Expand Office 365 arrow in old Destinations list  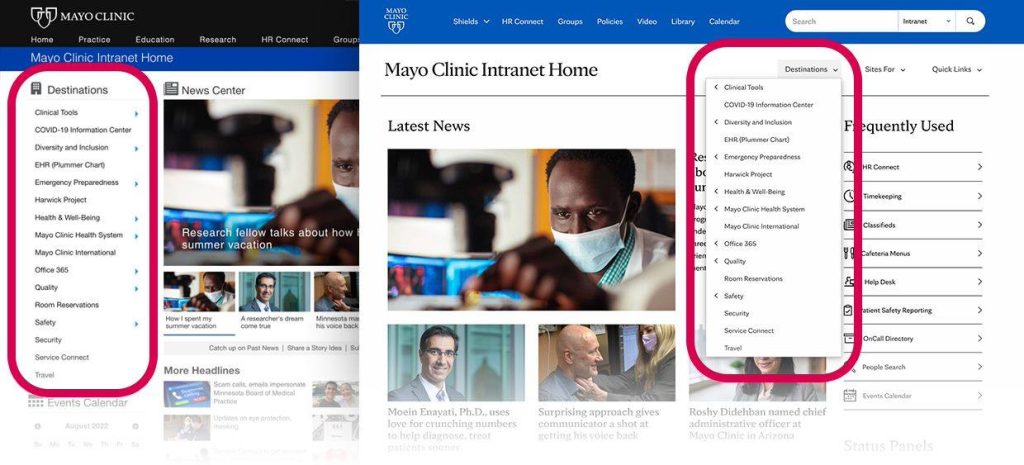pyautogui.click(x=136, y=271)
